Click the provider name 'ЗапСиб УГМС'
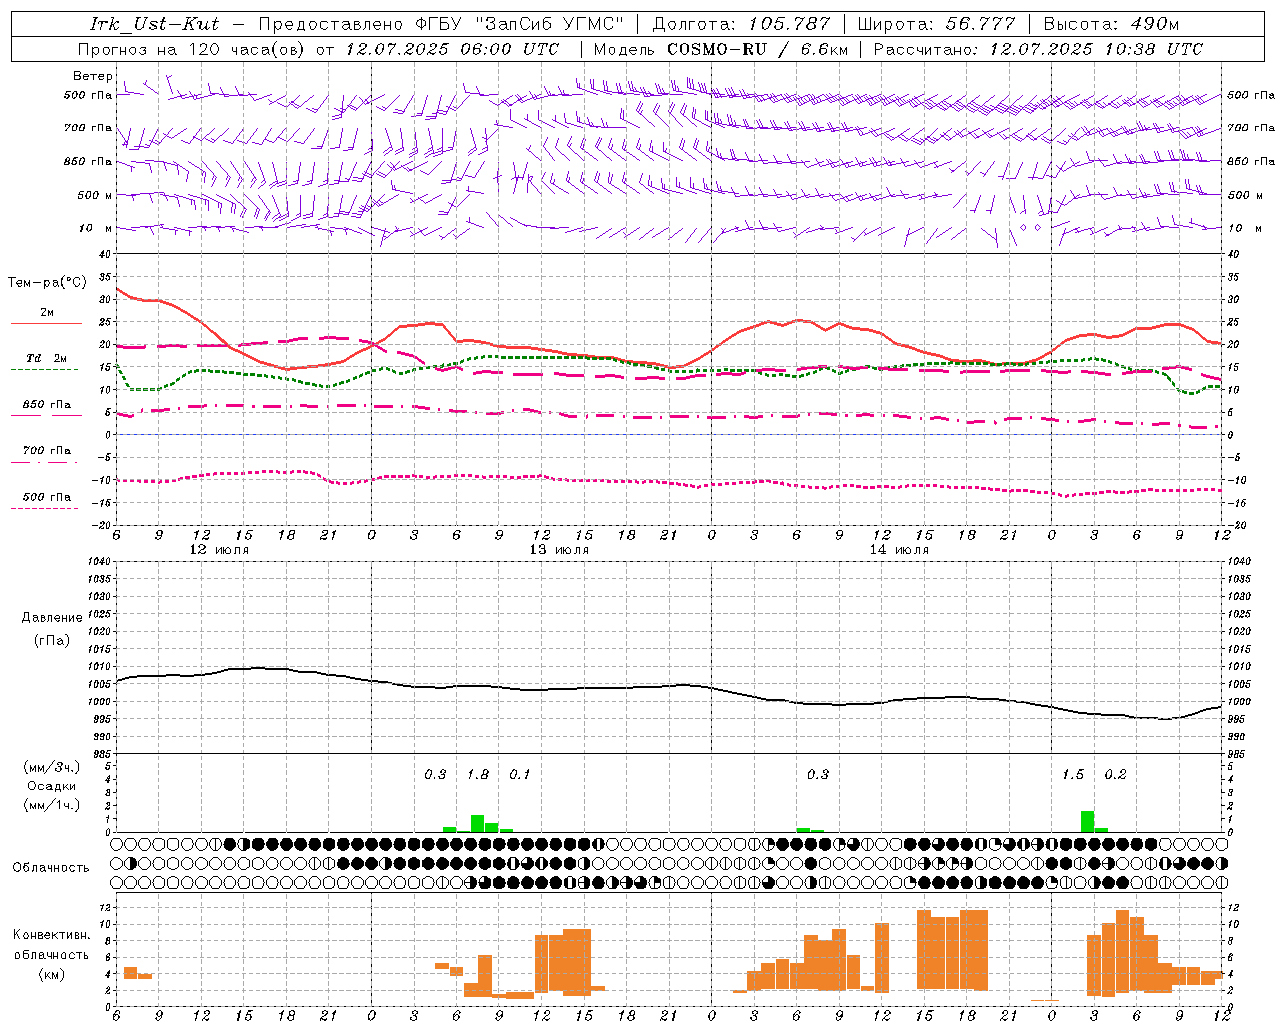Viewport: 1280px width, 1024px height. [550, 24]
